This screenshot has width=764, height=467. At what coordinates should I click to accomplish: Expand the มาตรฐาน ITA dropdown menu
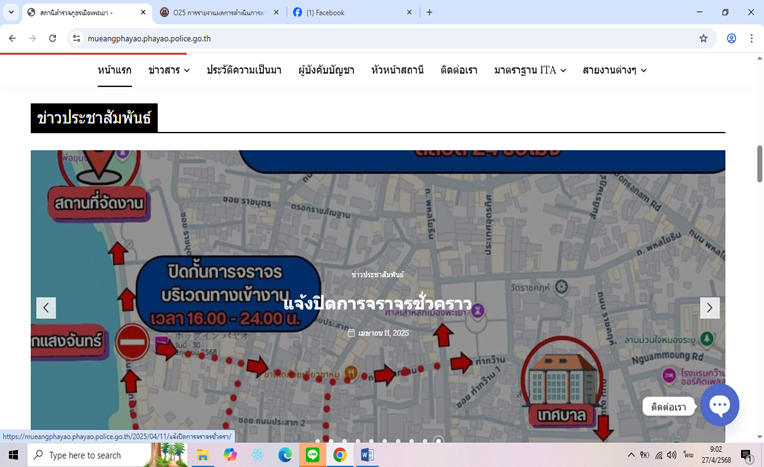coord(529,70)
